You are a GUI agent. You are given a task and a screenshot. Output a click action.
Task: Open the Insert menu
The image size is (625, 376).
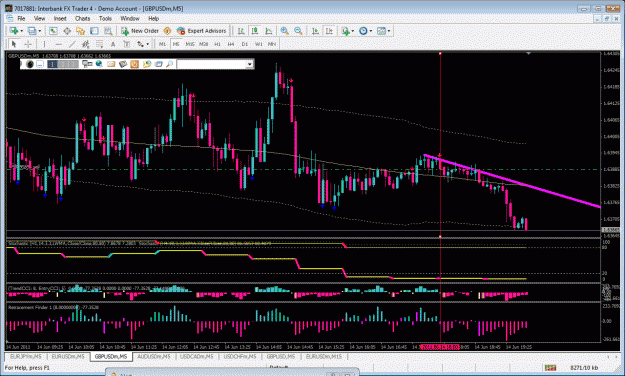click(x=60, y=18)
